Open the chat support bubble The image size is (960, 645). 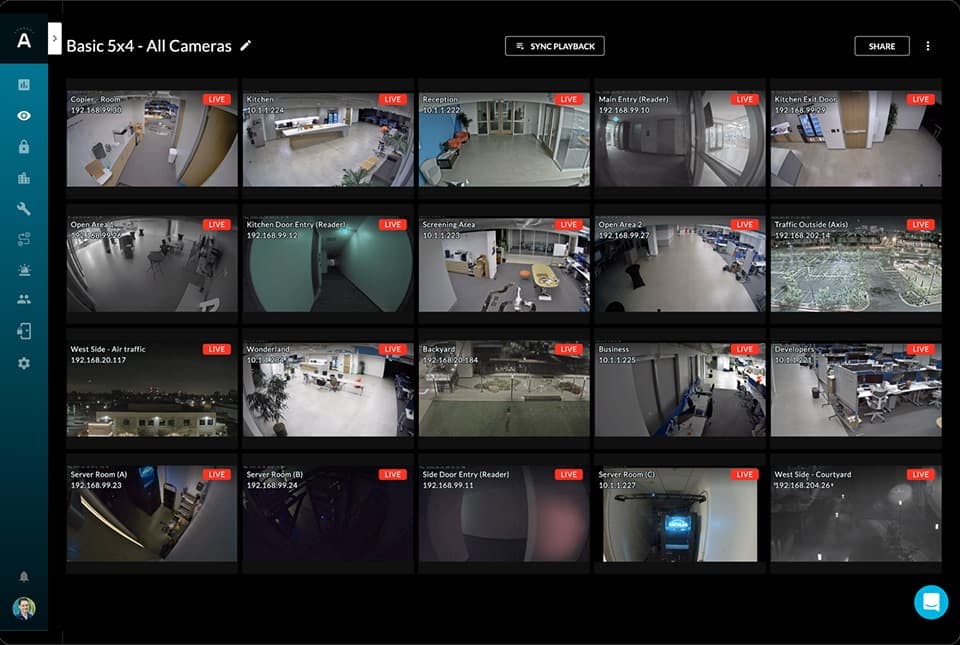[x=930, y=602]
